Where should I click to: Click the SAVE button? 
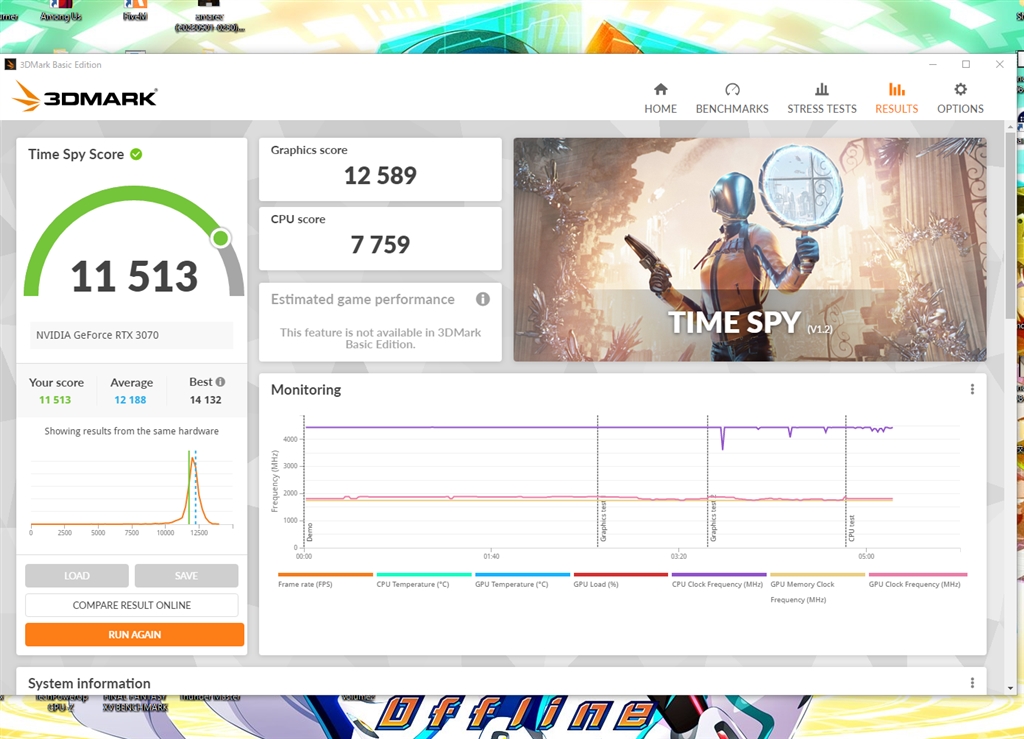pyautogui.click(x=186, y=576)
